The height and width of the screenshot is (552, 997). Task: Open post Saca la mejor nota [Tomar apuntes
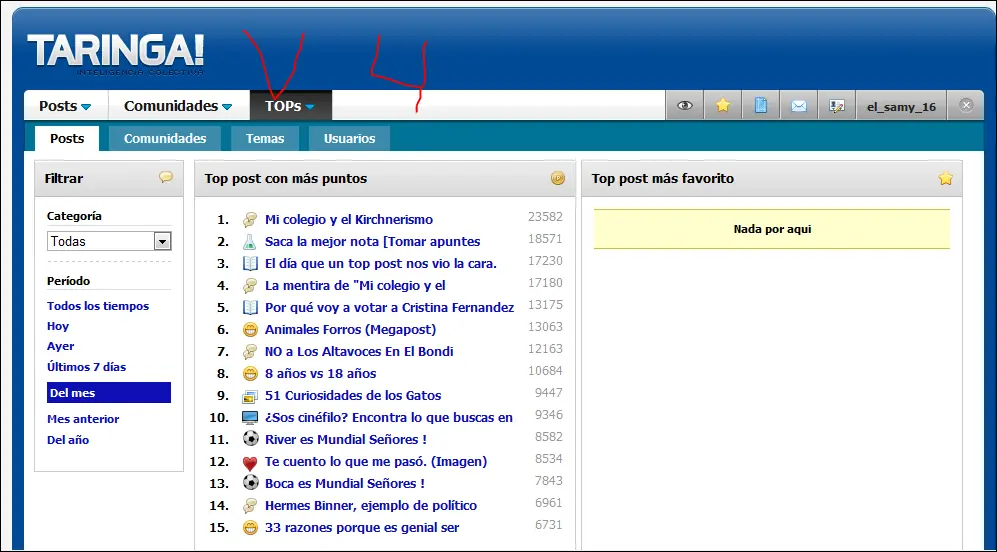coord(373,242)
